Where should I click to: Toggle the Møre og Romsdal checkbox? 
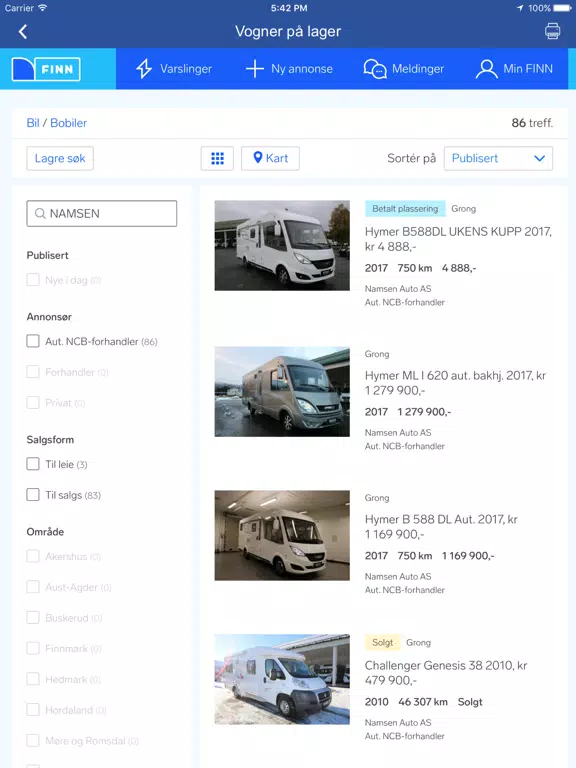pyautogui.click(x=33, y=741)
